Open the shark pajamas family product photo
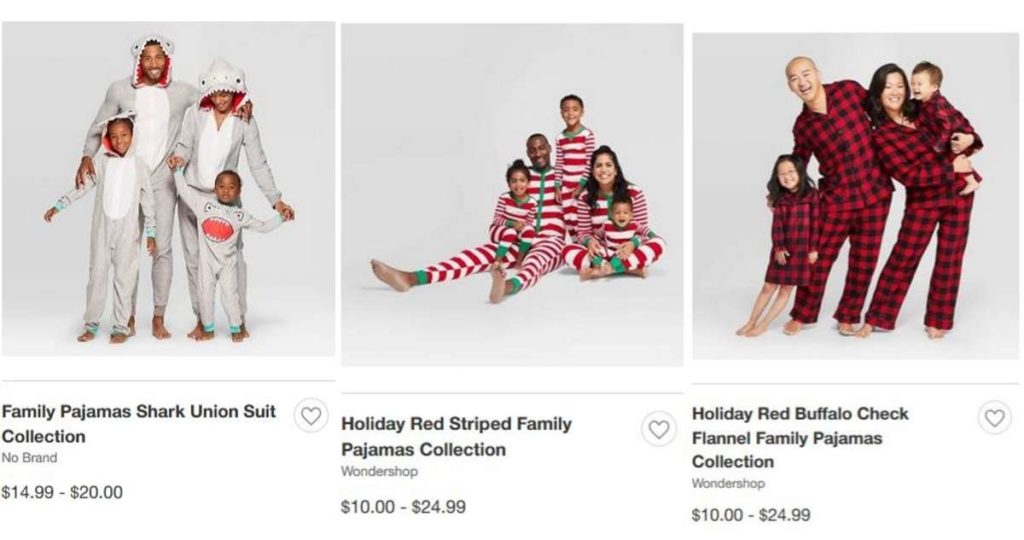 tap(168, 188)
